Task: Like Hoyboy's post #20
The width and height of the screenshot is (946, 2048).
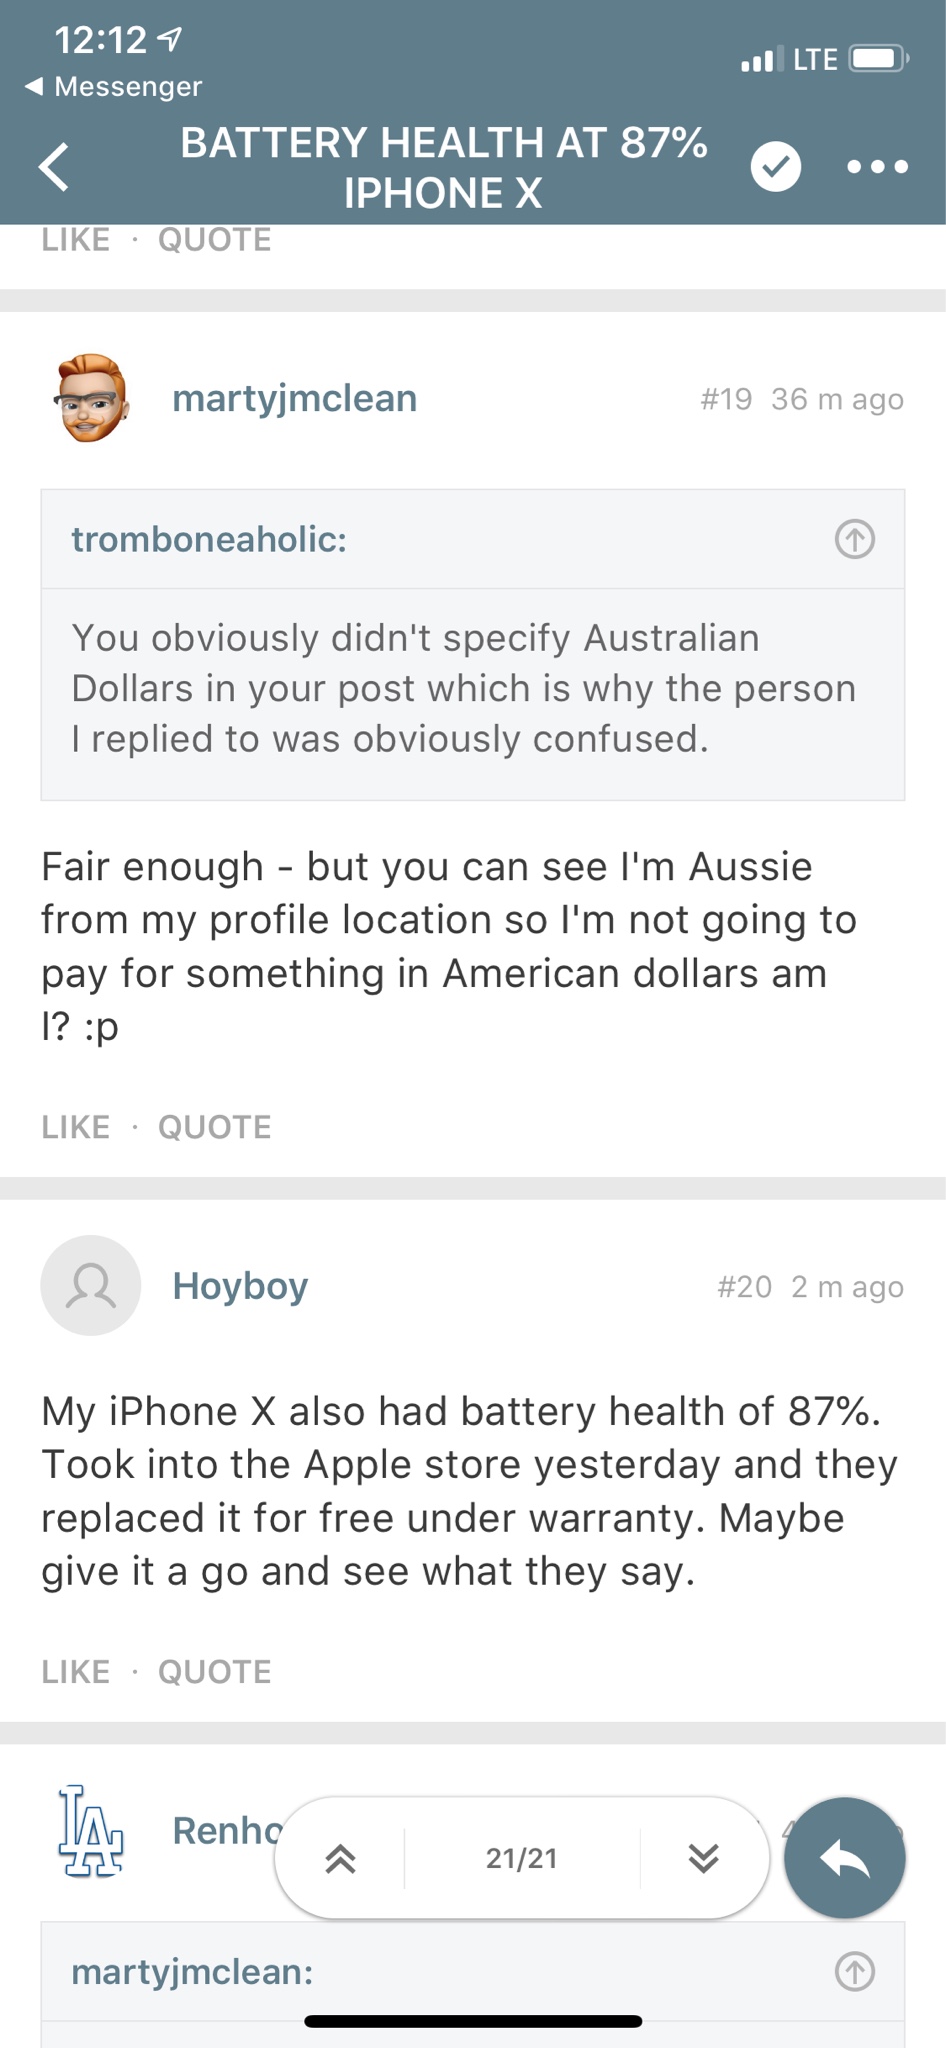Action: pyautogui.click(x=76, y=1671)
